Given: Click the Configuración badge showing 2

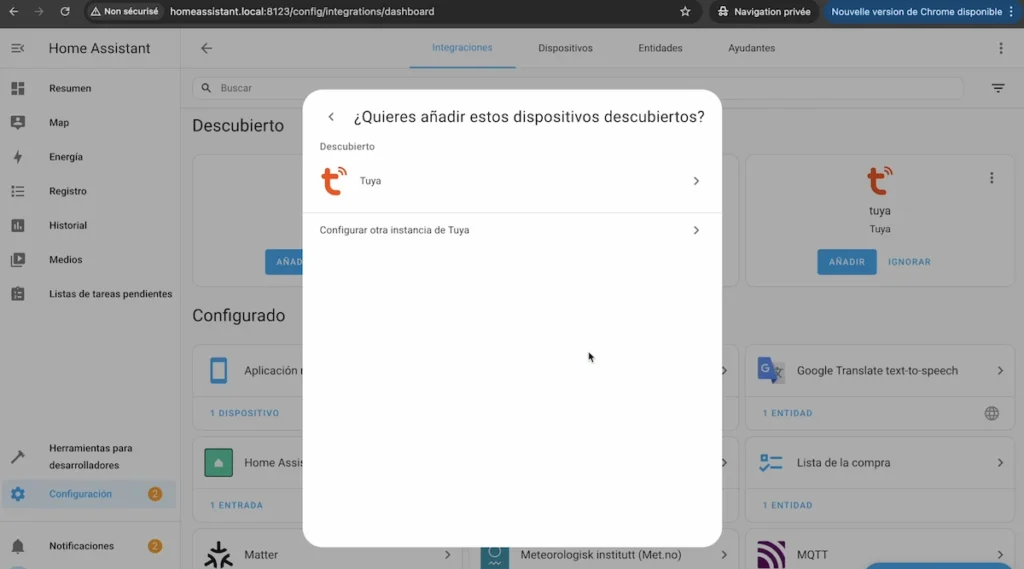Looking at the screenshot, I should coord(155,494).
